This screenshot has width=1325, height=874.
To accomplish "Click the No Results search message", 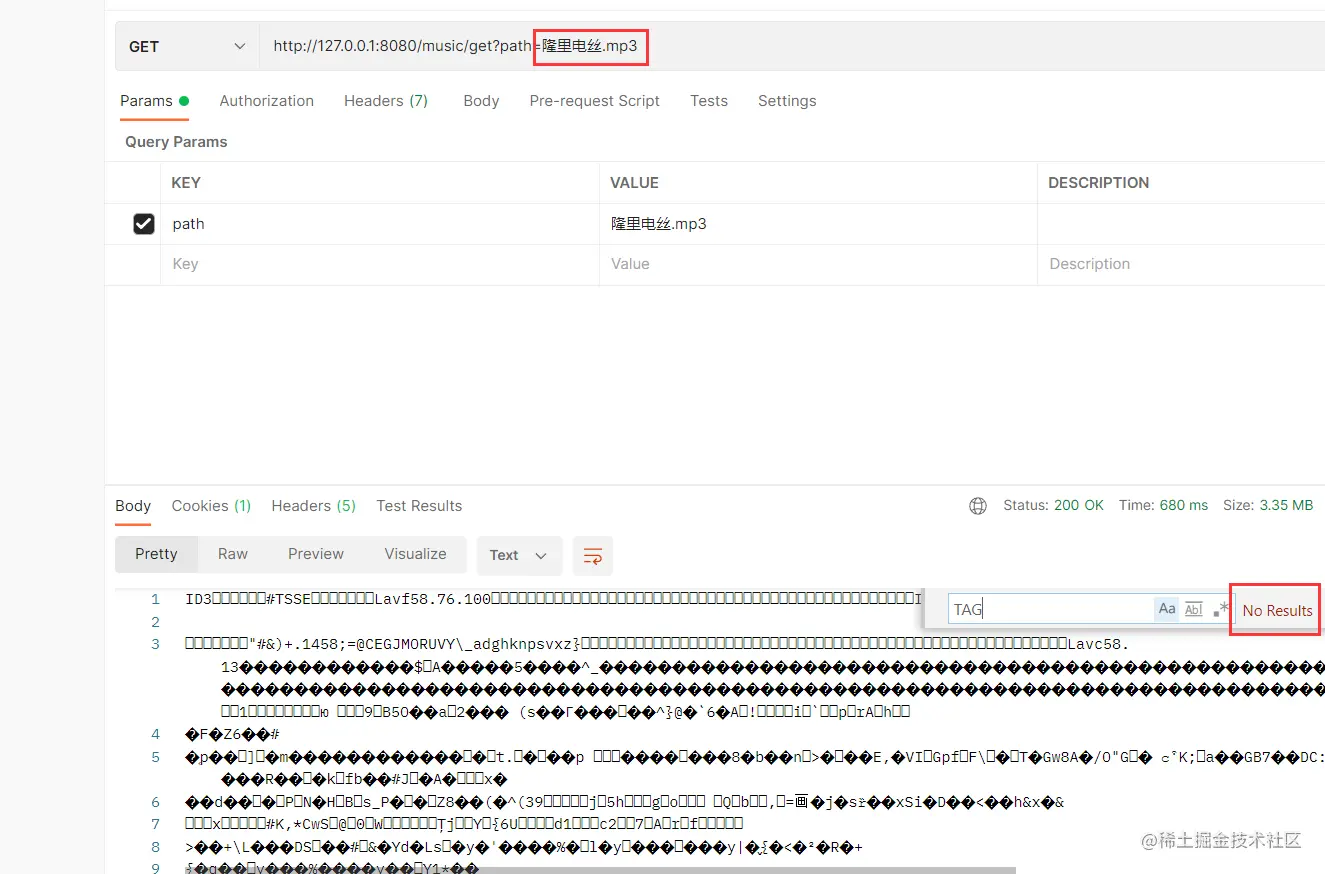I will [x=1277, y=610].
